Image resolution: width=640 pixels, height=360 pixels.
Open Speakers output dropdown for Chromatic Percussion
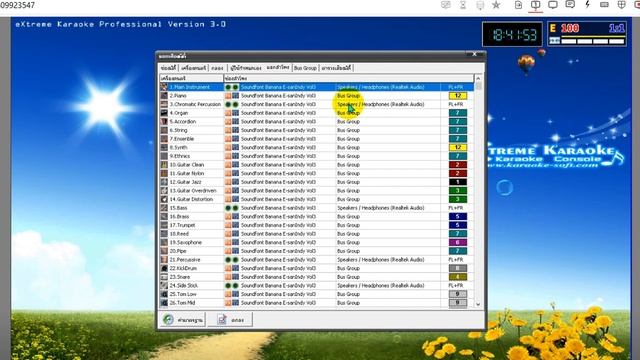point(388,104)
